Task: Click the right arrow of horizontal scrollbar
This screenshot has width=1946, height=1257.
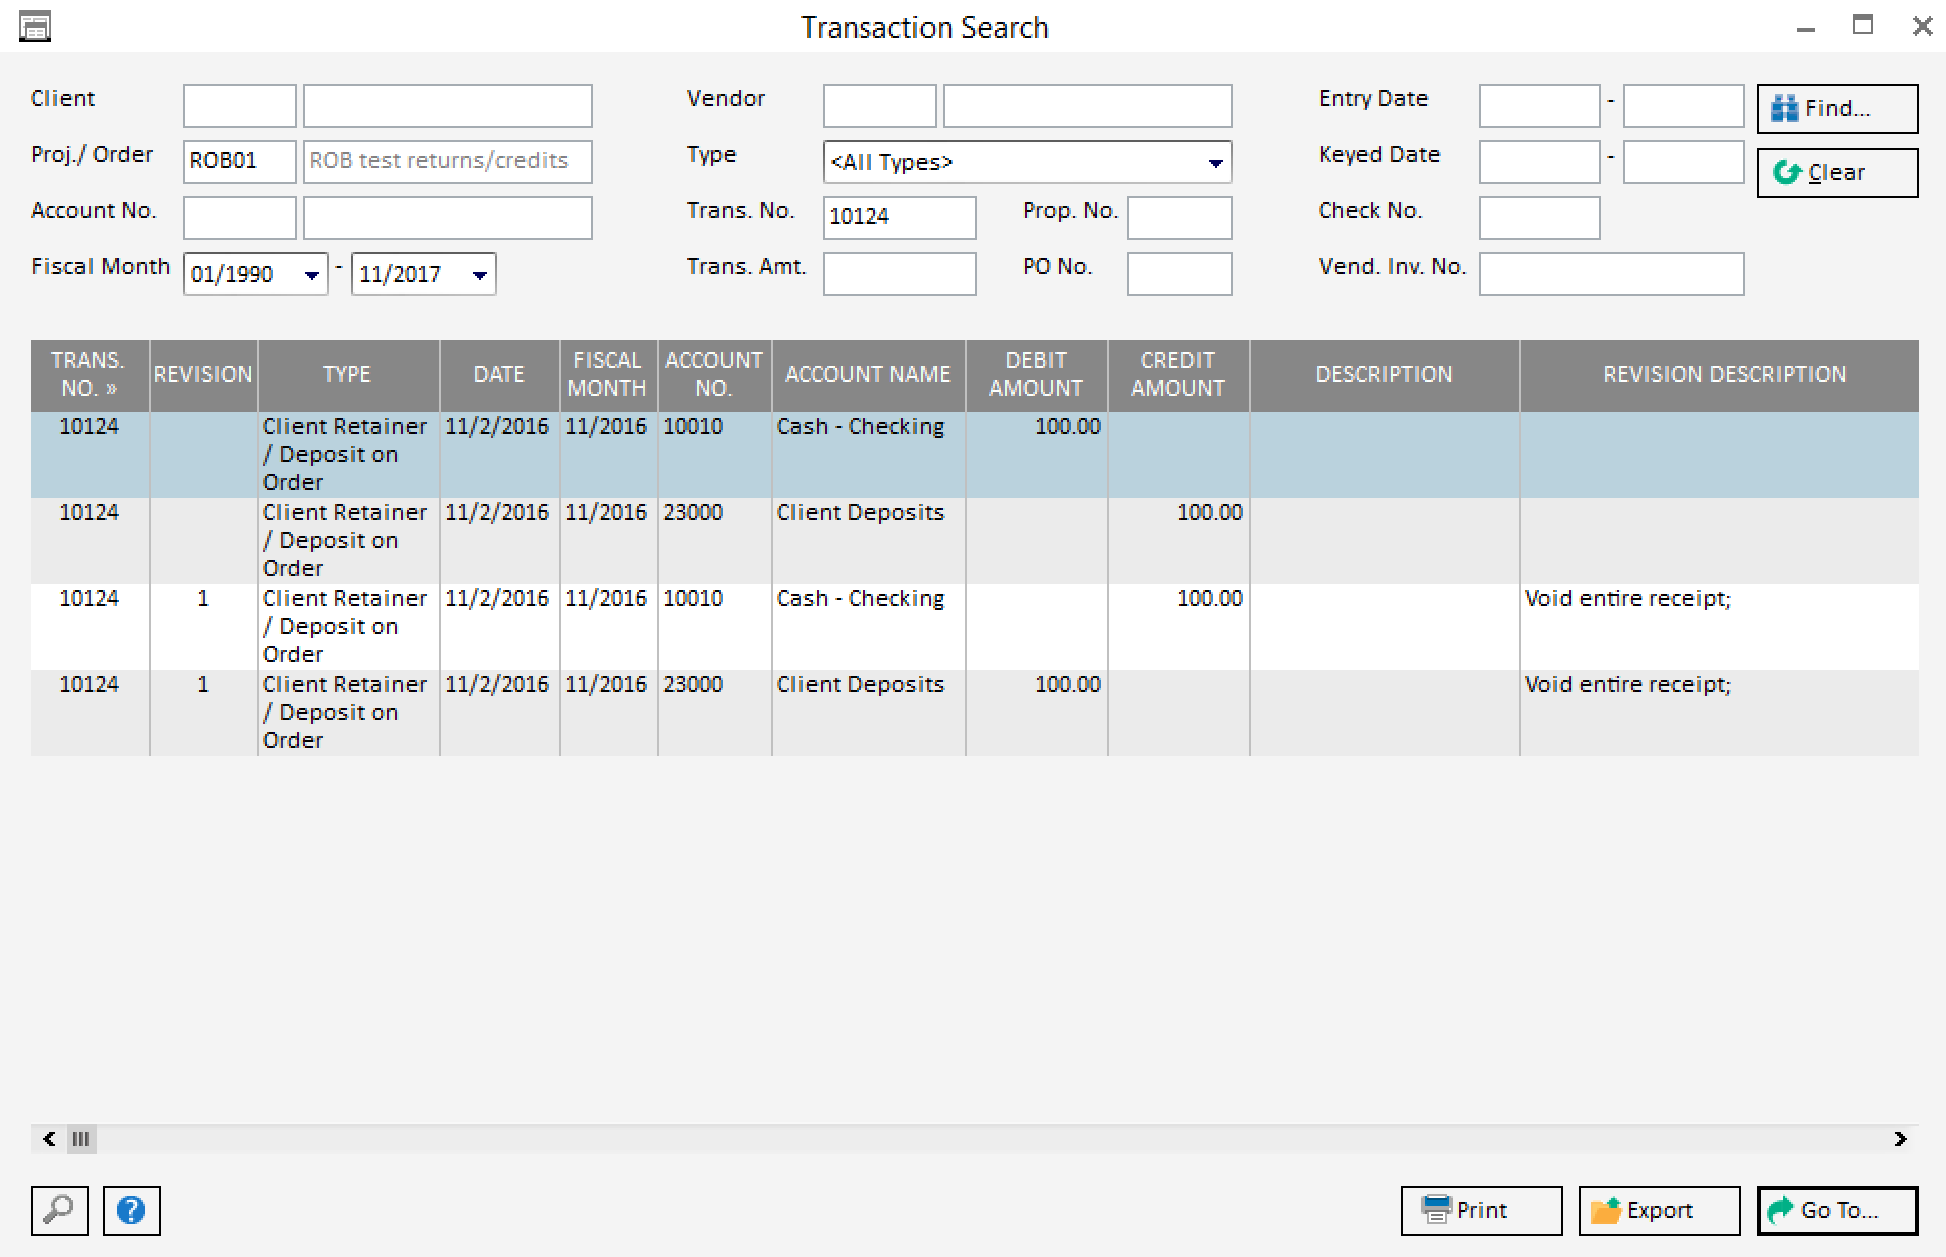Action: point(1899,1139)
